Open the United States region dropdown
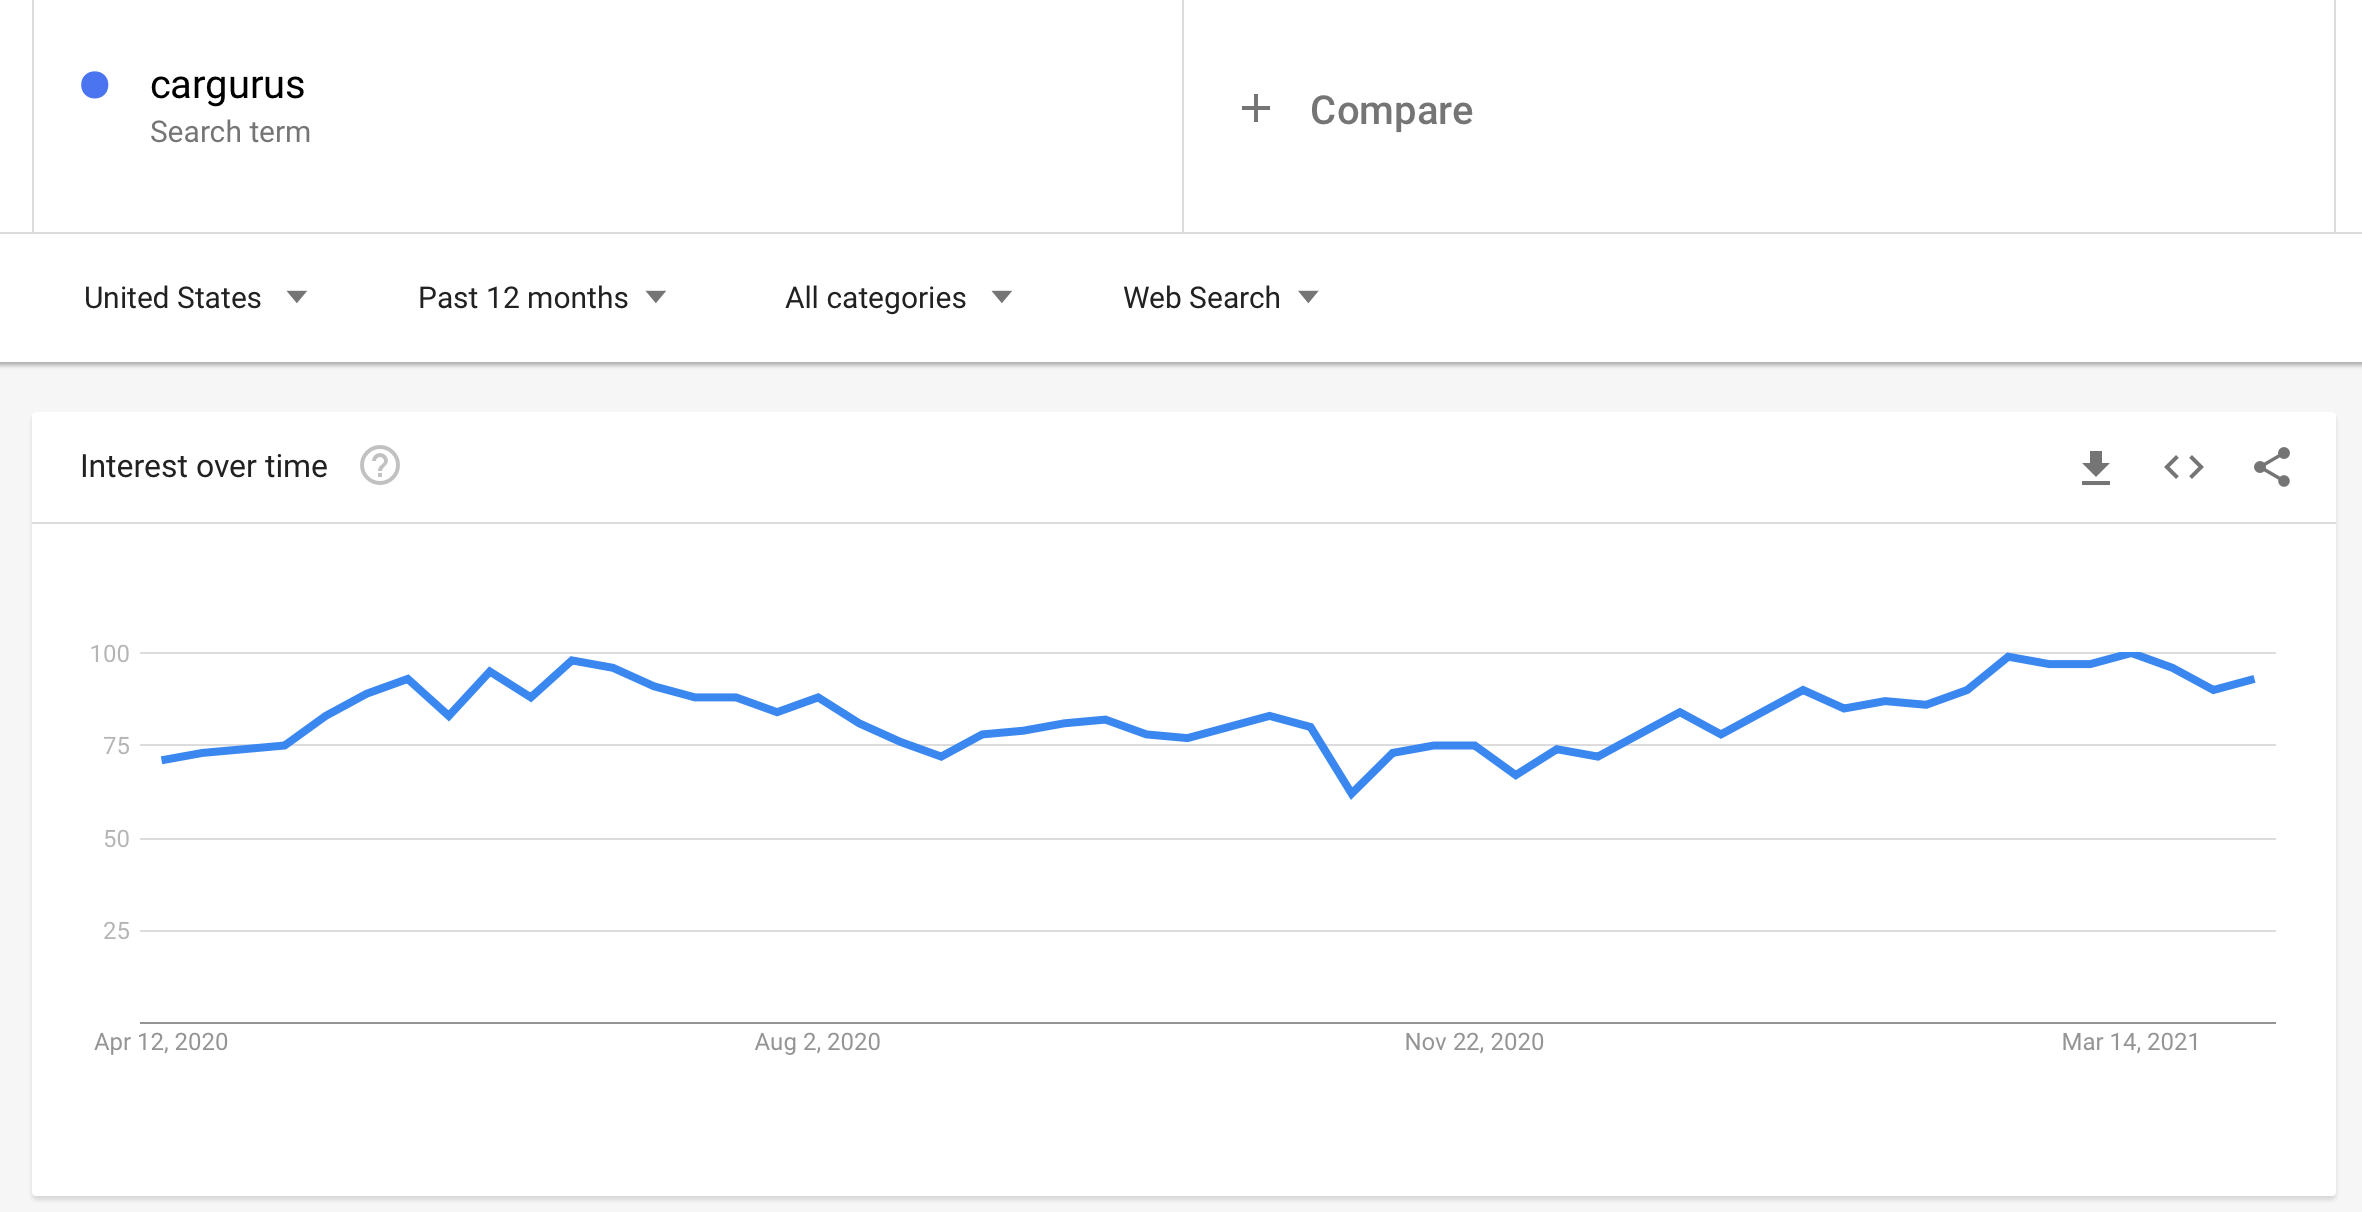Viewport: 2362px width, 1212px height. pos(195,298)
